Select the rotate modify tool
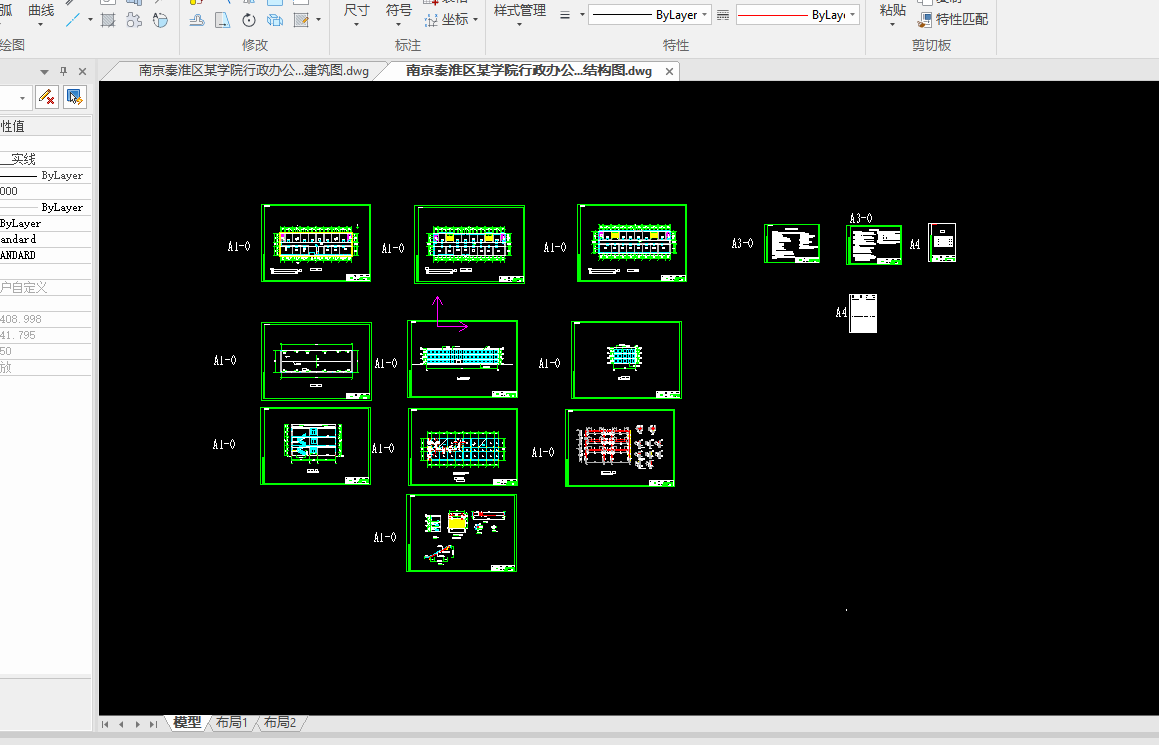This screenshot has width=1159, height=745. pyautogui.click(x=249, y=20)
